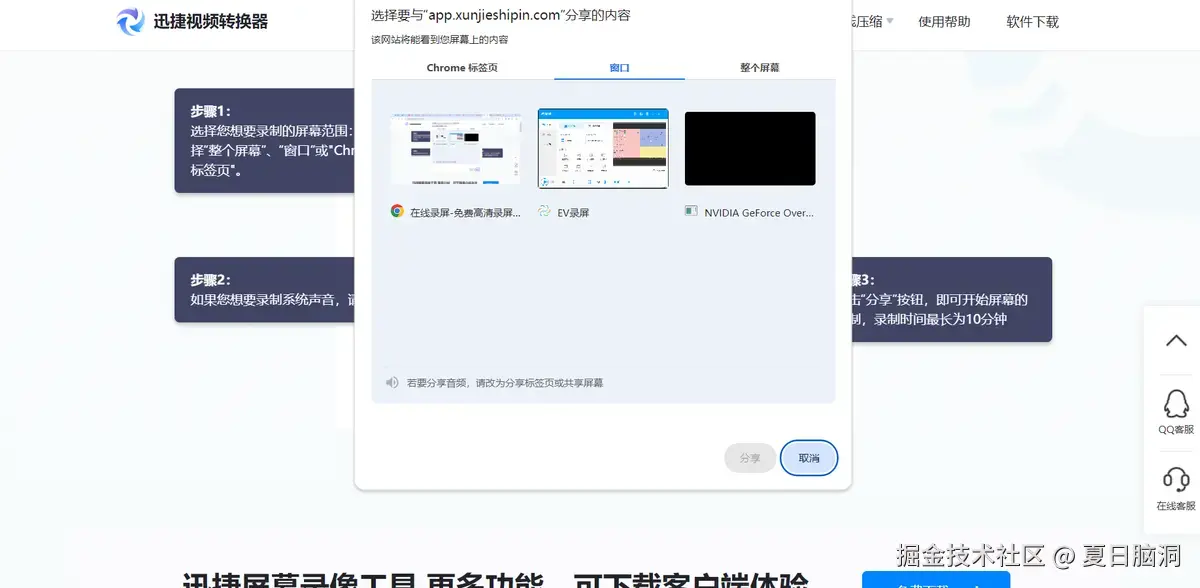Open QQ客服 penguin icon
Screen dimensions: 1200x588
tap(1176, 403)
